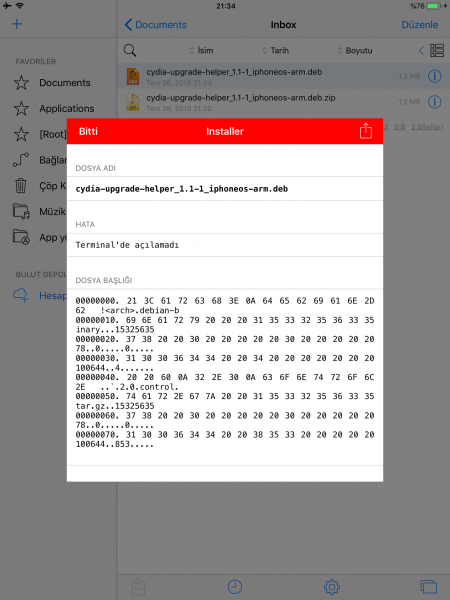The image size is (450, 600).
Task: Toggle the list view layout icon
Action: [x=437, y=50]
